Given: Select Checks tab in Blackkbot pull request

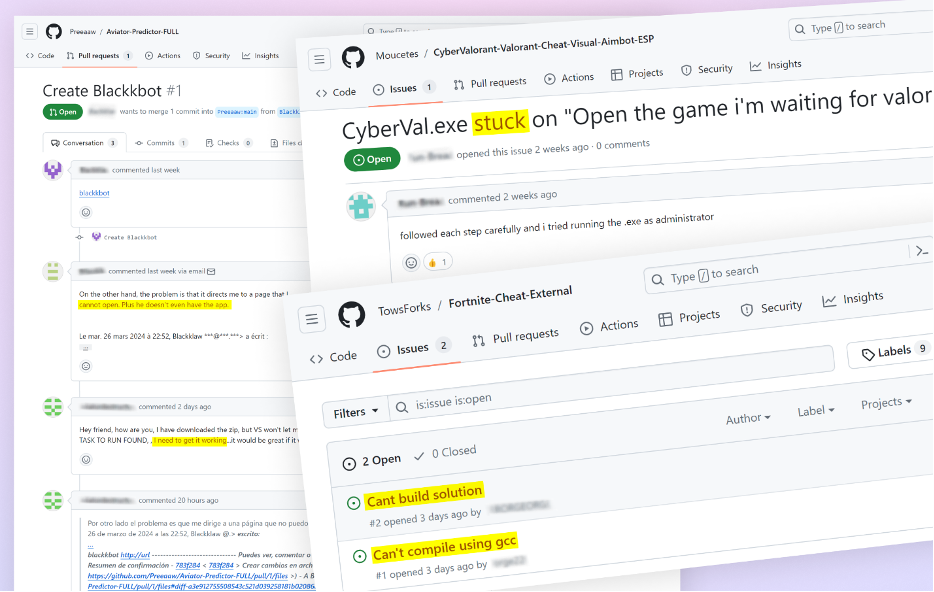Looking at the screenshot, I should (x=229, y=143).
